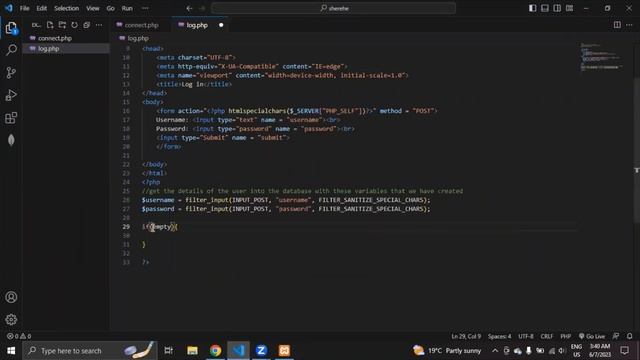The image size is (640, 360).
Task: Open the Go menu
Action: (x=110, y=8)
